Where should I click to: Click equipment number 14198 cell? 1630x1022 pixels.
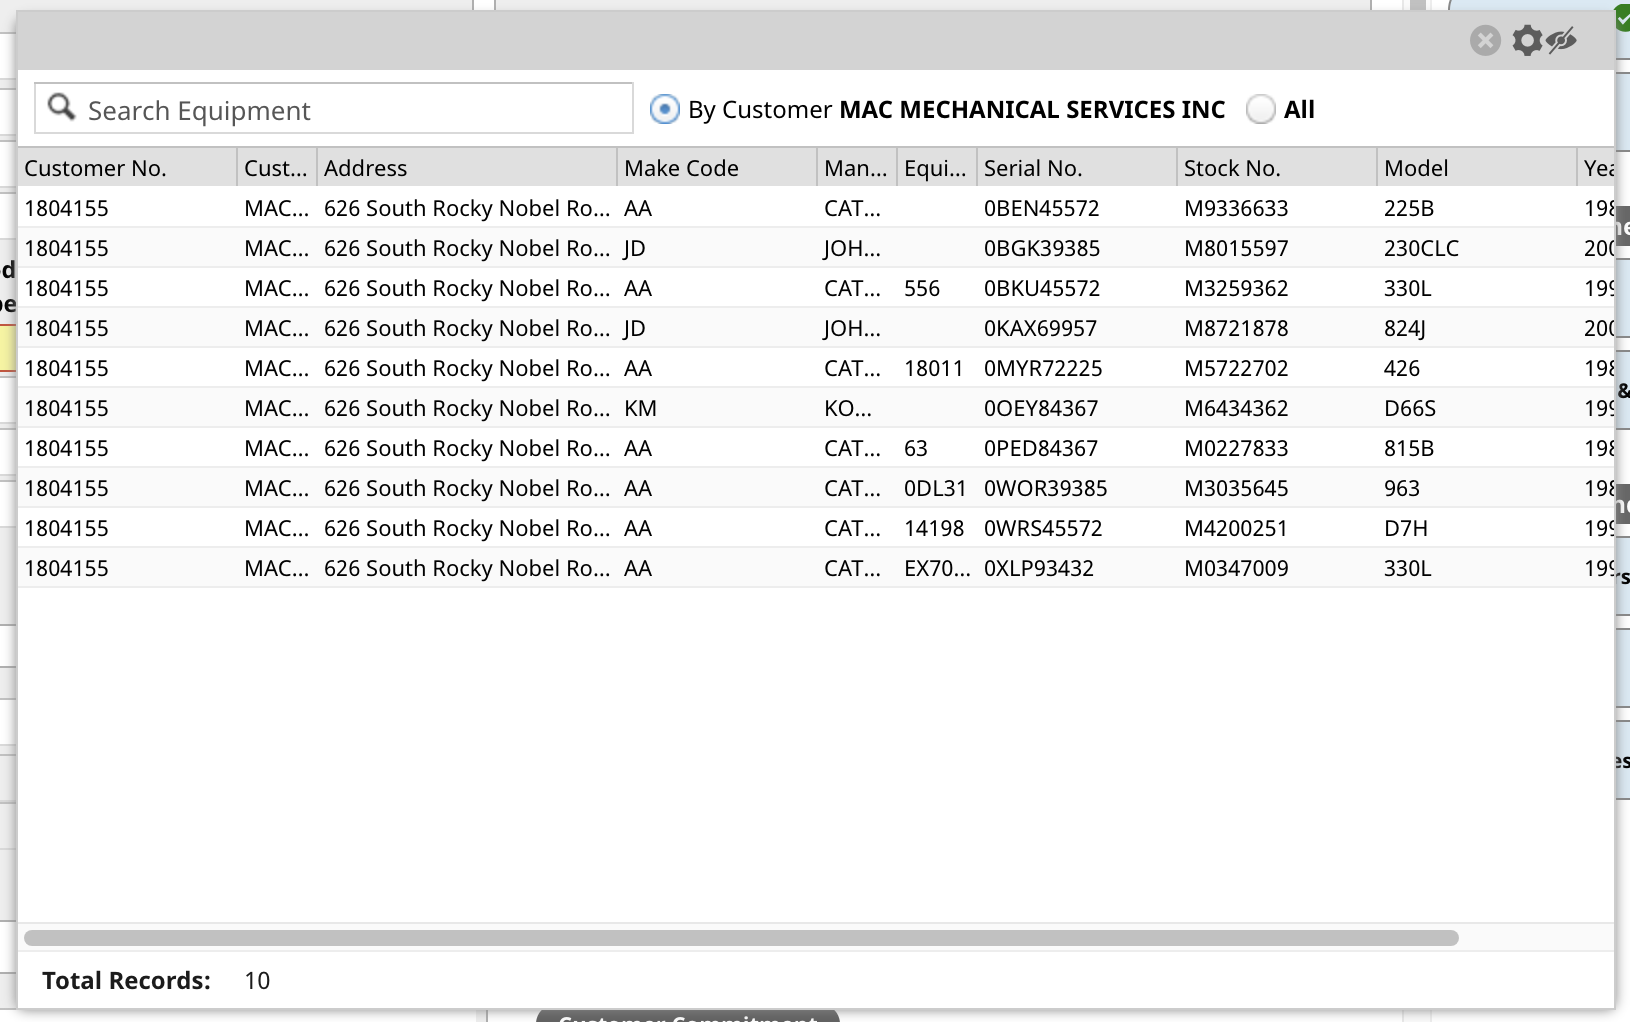click(934, 528)
